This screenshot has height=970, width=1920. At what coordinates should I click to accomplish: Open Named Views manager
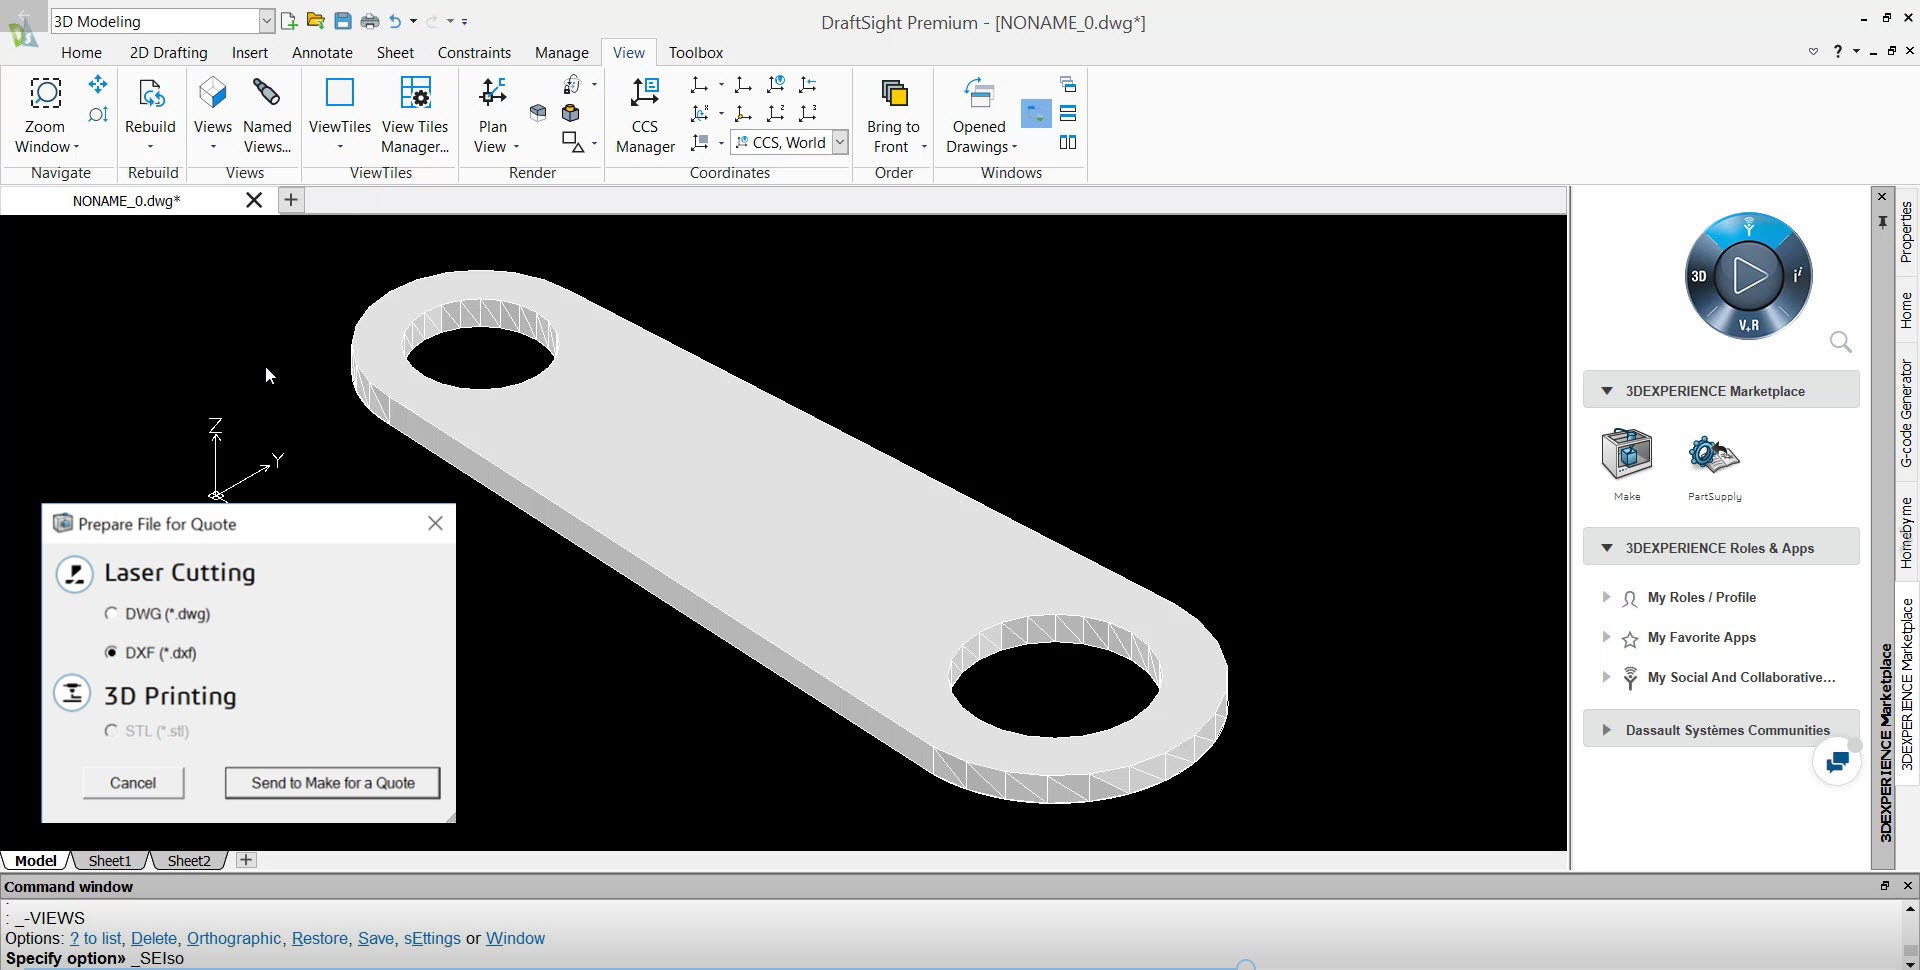pos(267,115)
